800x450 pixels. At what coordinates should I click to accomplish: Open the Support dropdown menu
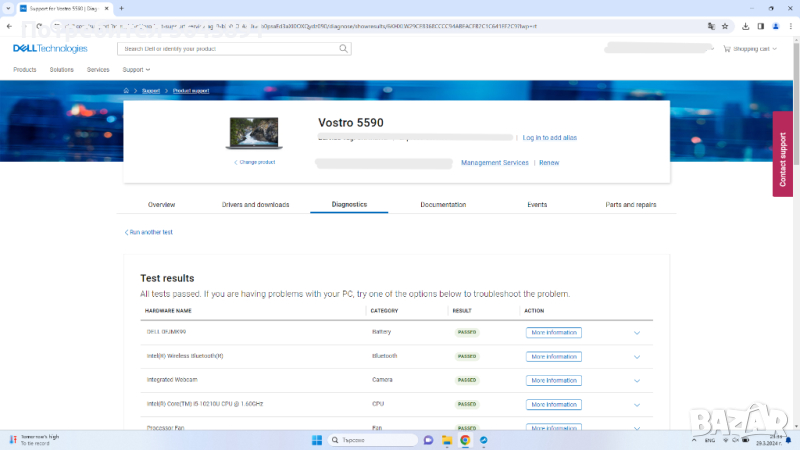[x=136, y=70]
